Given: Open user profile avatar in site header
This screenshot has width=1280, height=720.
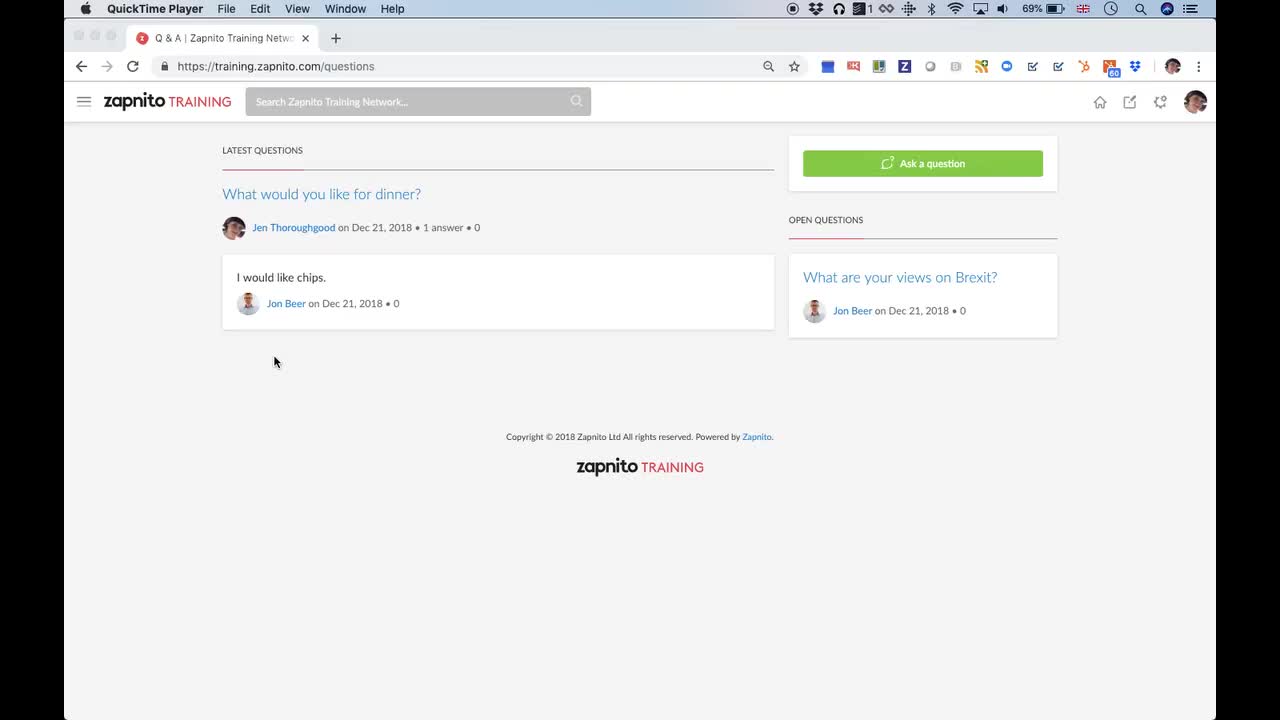Looking at the screenshot, I should click(x=1195, y=102).
